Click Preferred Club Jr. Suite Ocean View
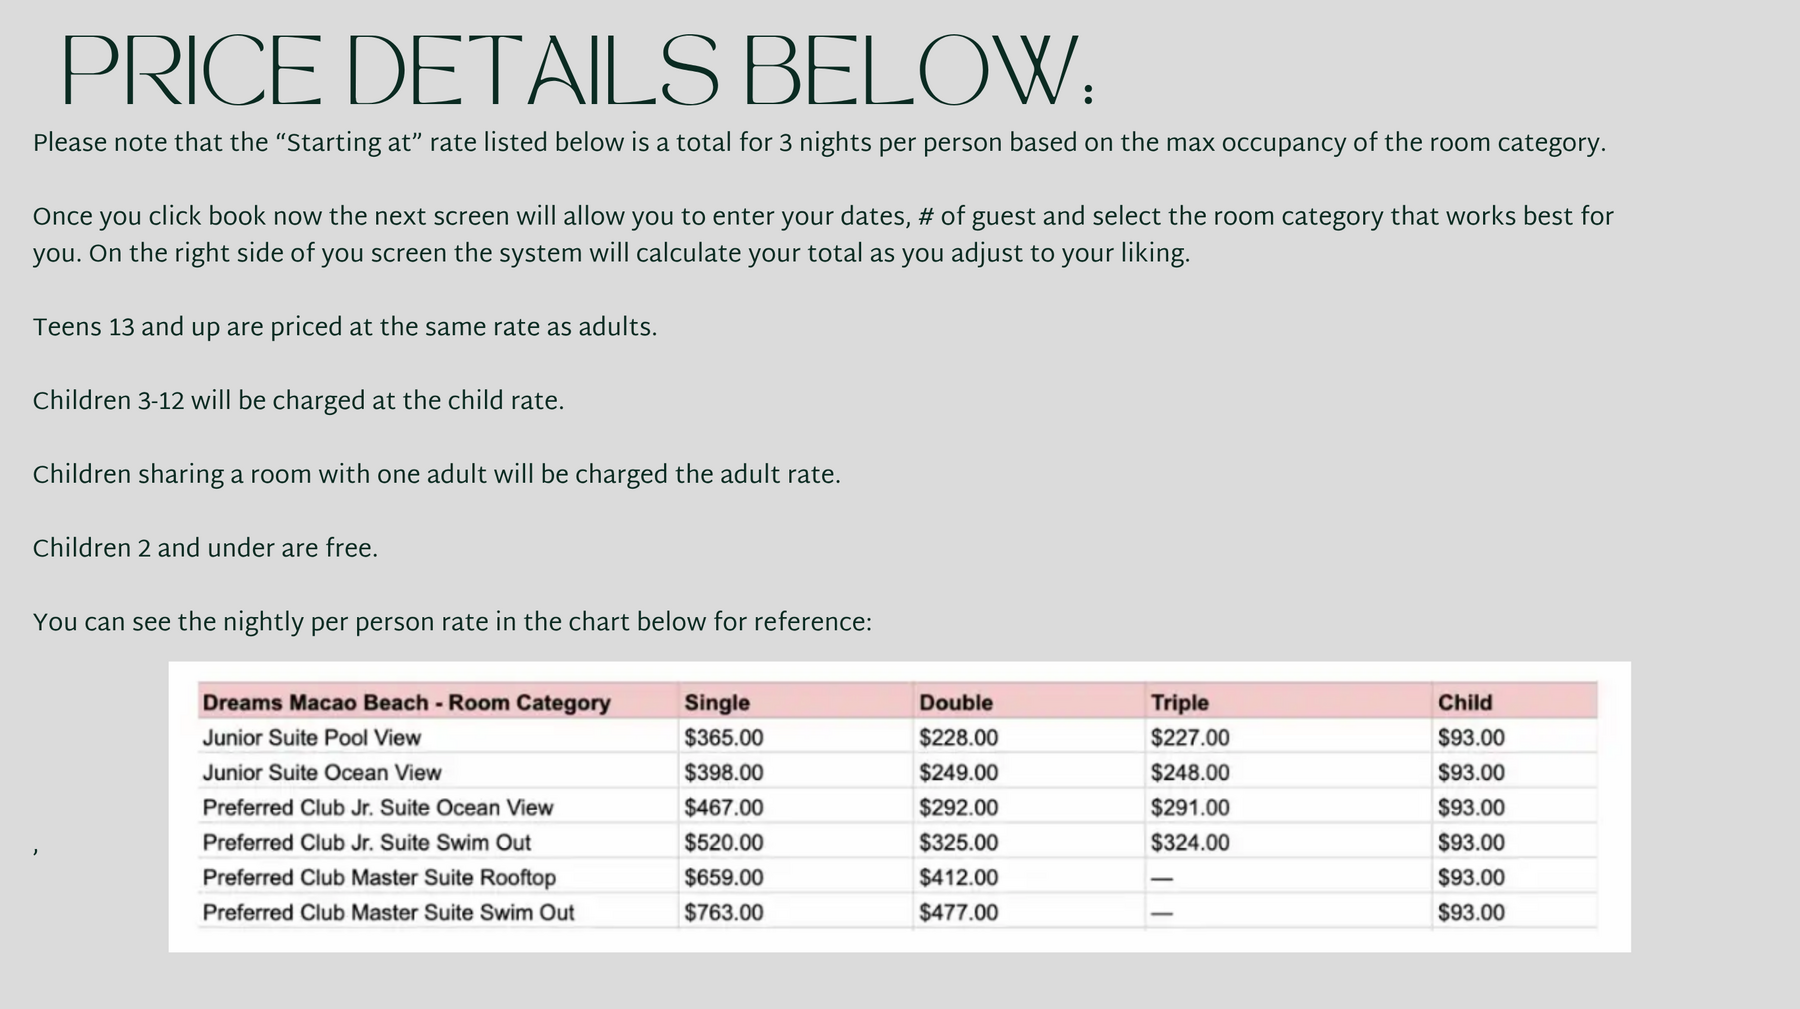The height and width of the screenshot is (1009, 1800). (x=377, y=807)
